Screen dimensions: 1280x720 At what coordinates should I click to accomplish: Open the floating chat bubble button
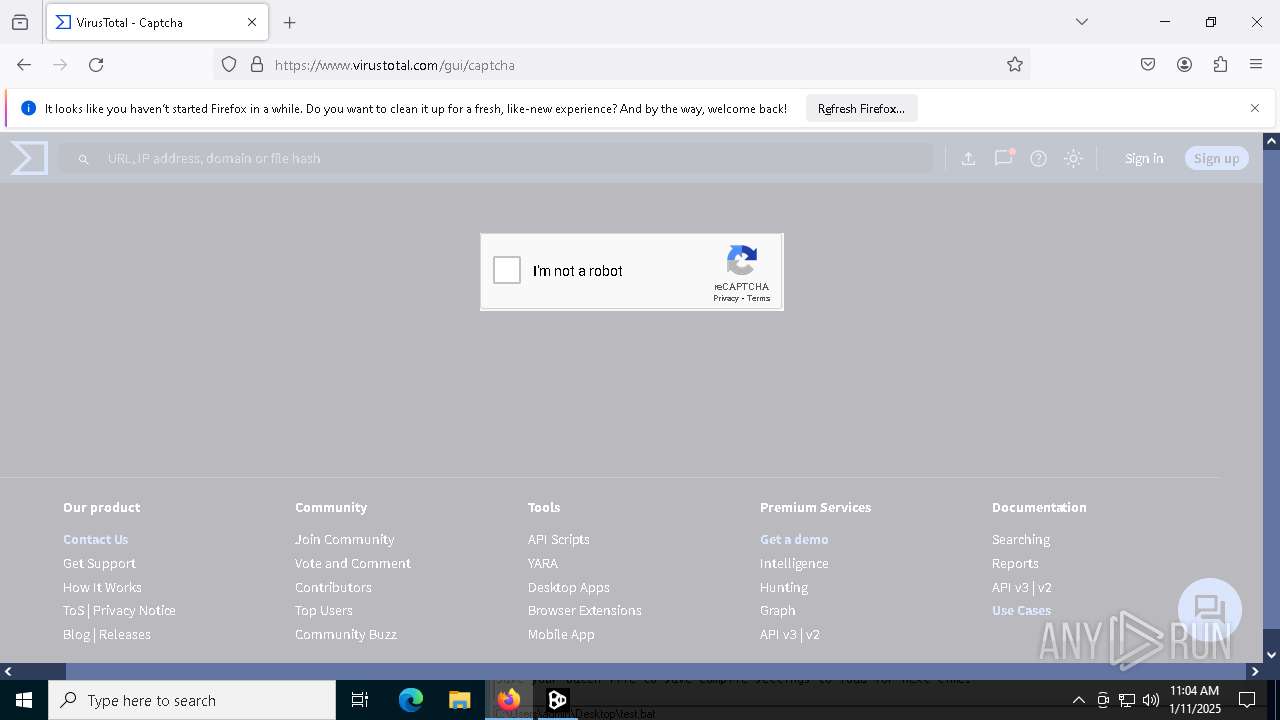pyautogui.click(x=1210, y=609)
